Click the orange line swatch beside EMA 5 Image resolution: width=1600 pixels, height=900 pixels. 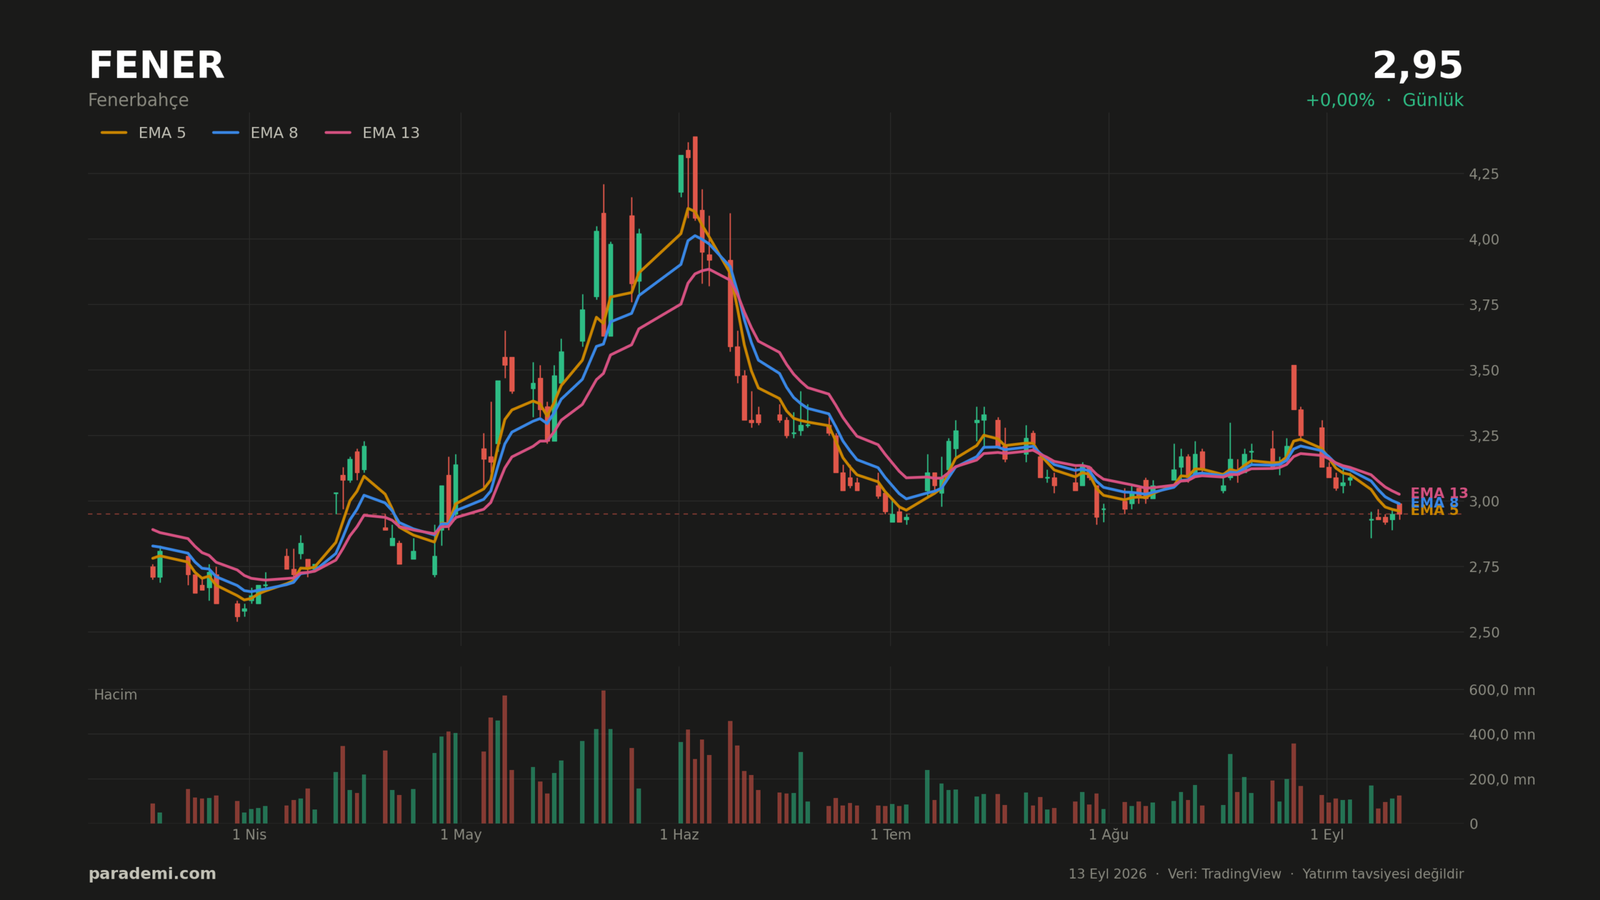(114, 133)
